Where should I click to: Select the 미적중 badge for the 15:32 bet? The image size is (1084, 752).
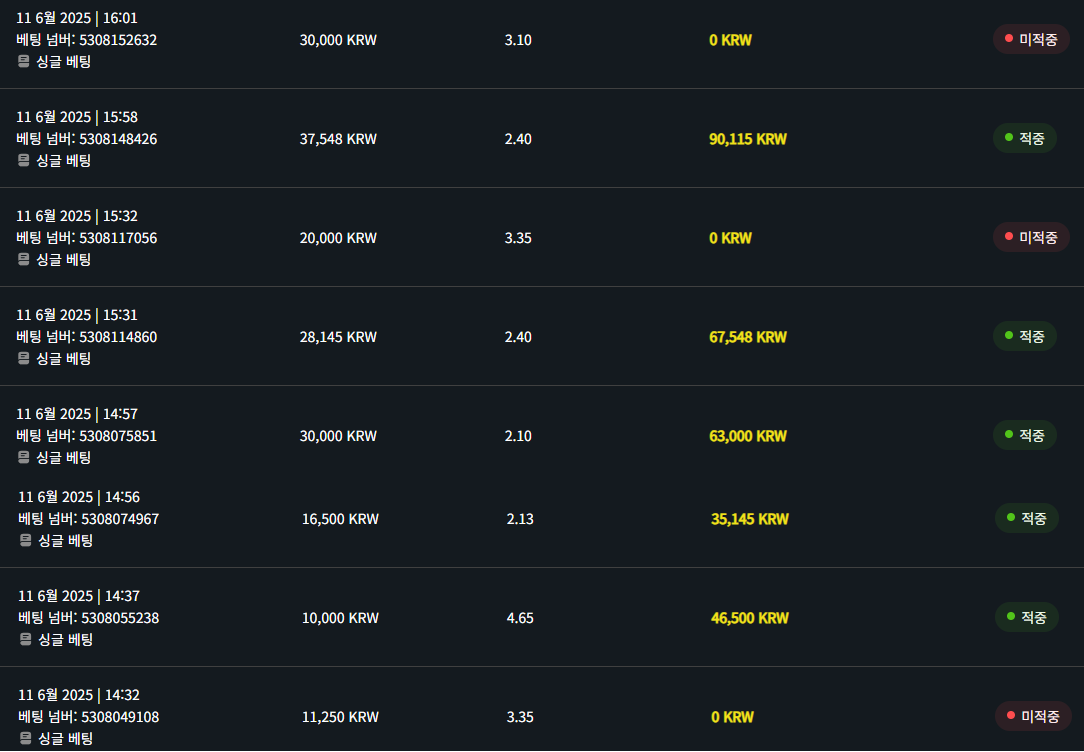tap(1031, 238)
